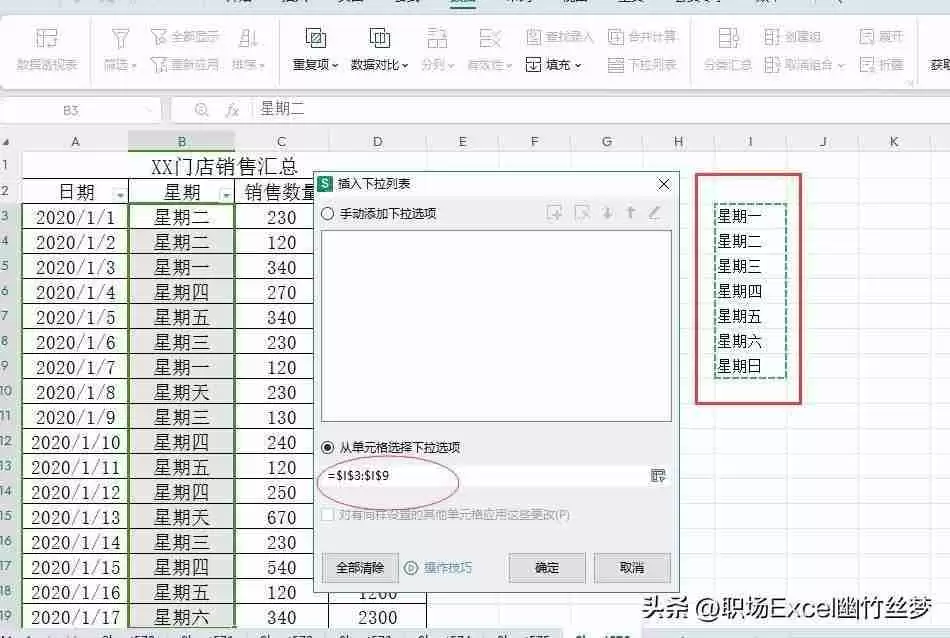Expand the 填充 fill dropdown arrow
Screen dimensions: 950x638
578,64
